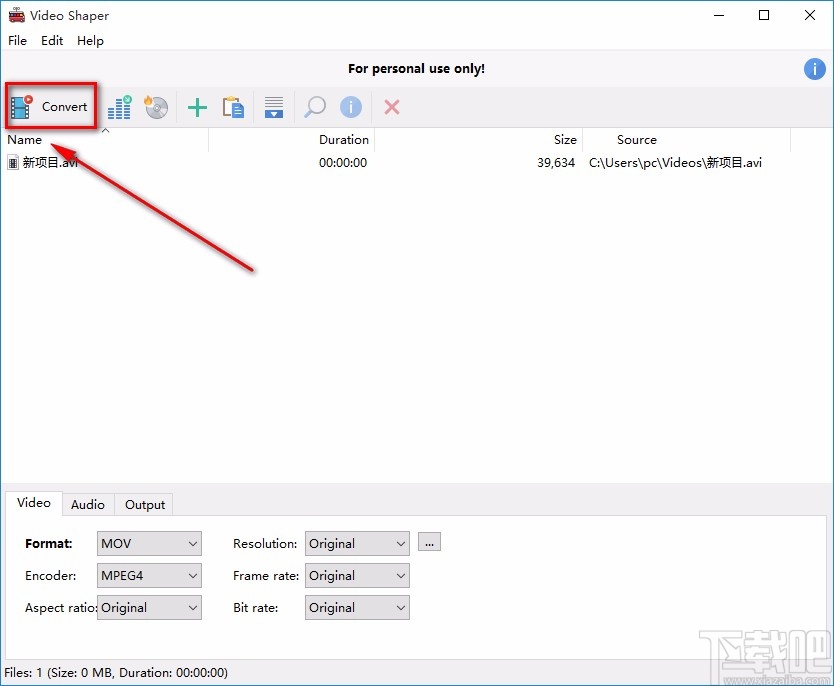Add files with the green plus icon
This screenshot has height=686, width=834.
coord(197,107)
